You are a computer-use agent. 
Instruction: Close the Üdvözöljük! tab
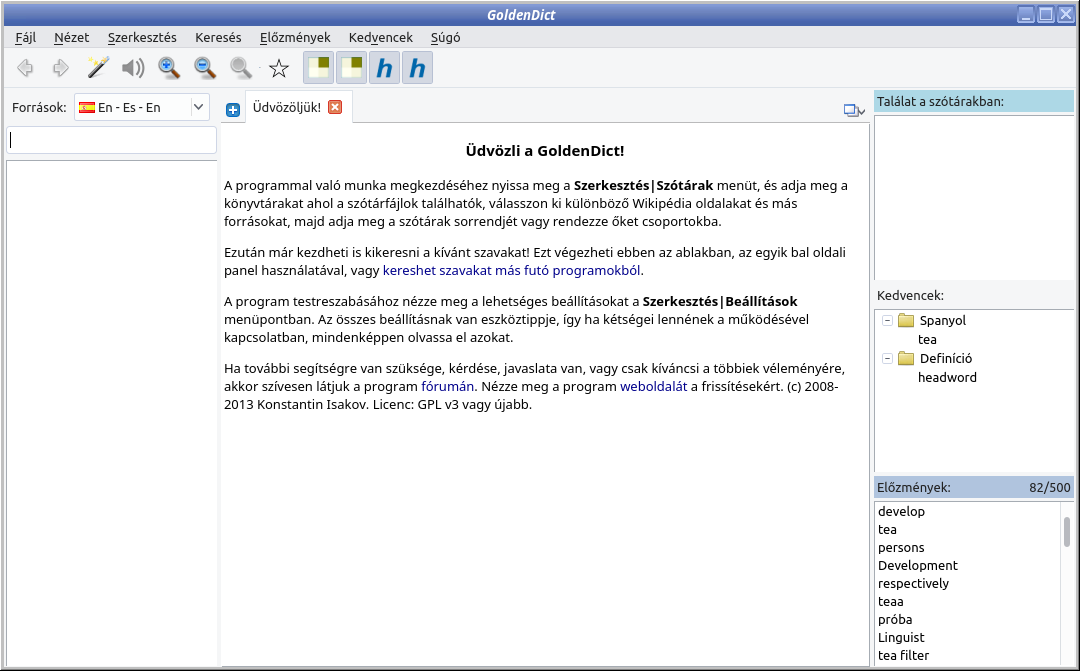(x=335, y=107)
